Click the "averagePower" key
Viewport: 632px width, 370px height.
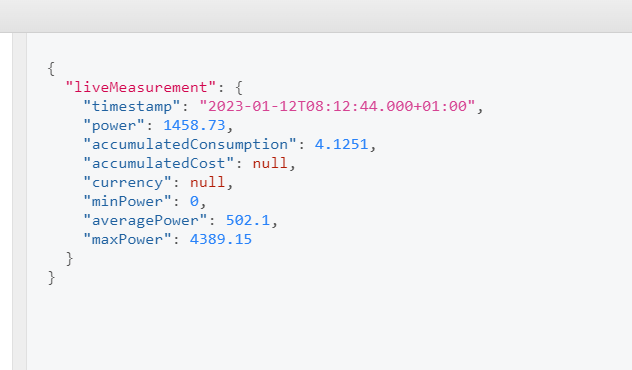[x=145, y=220]
